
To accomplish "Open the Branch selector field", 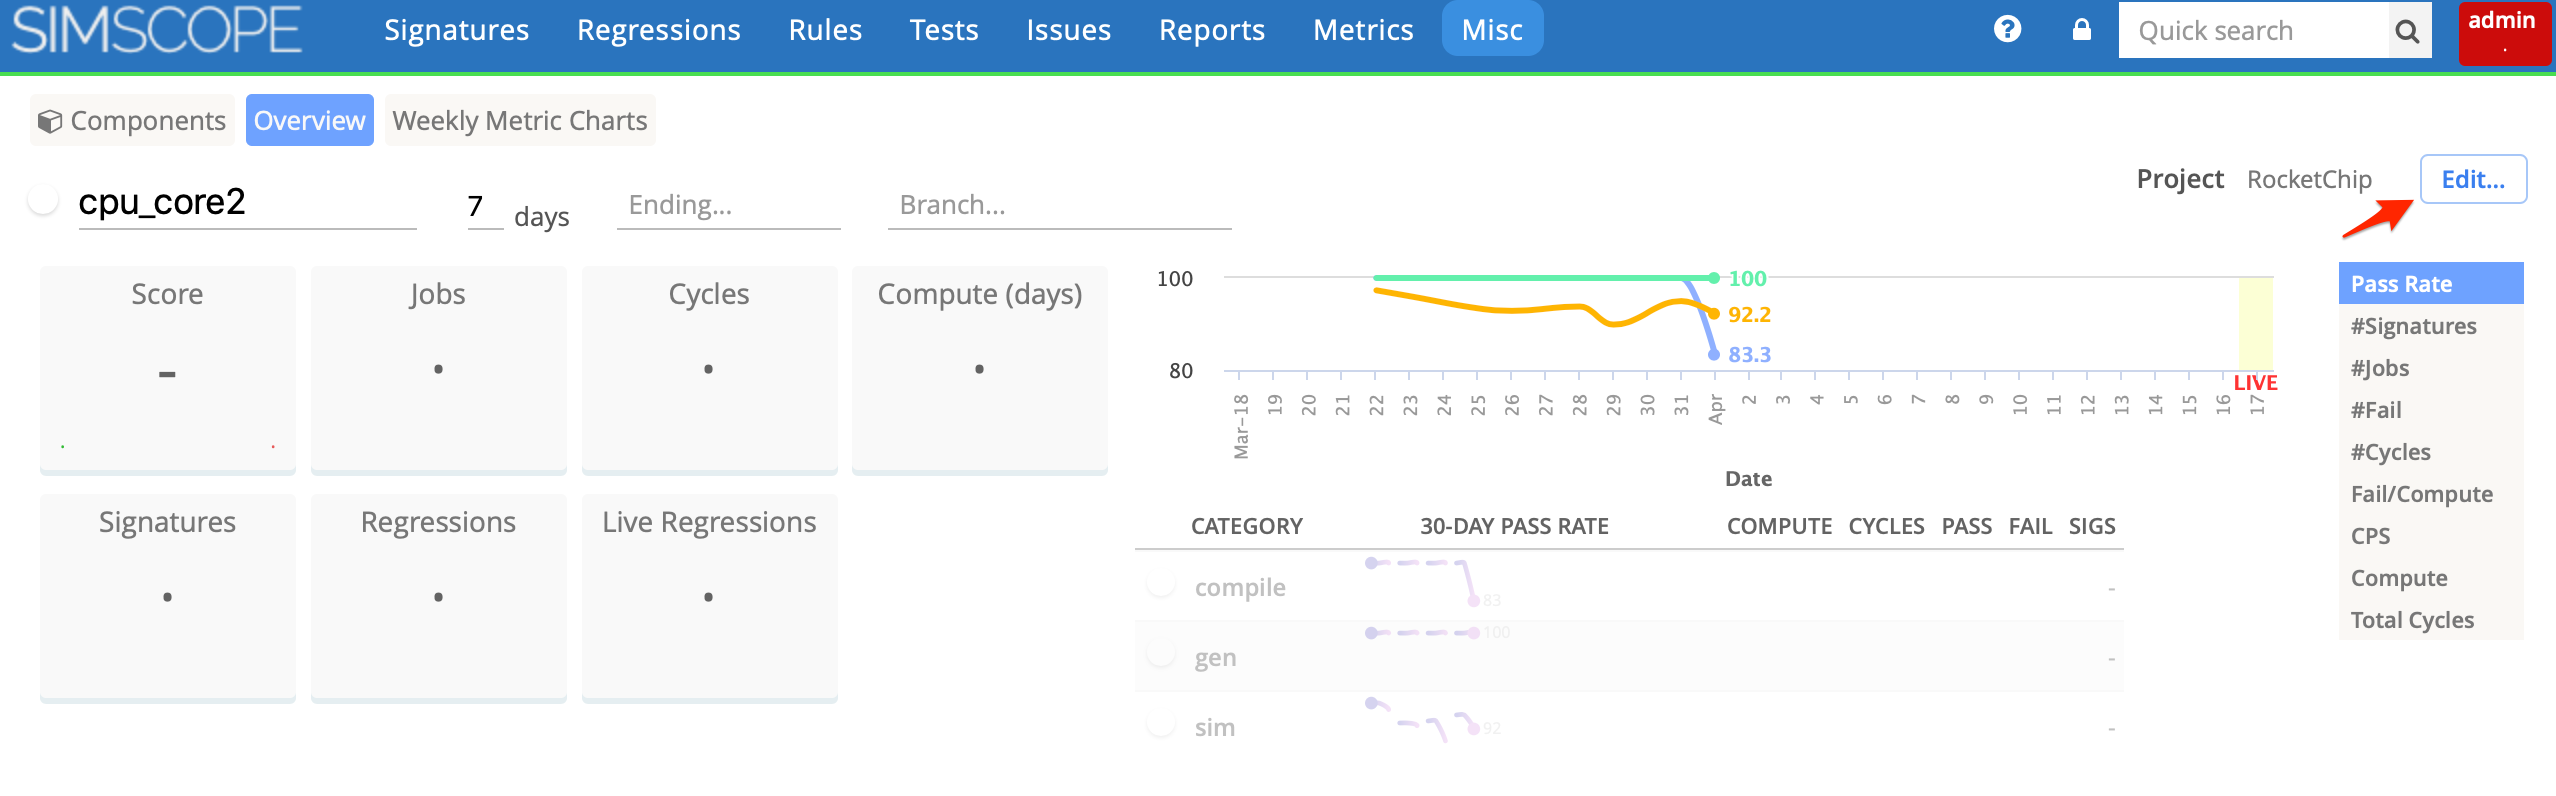I will (x=1059, y=205).
